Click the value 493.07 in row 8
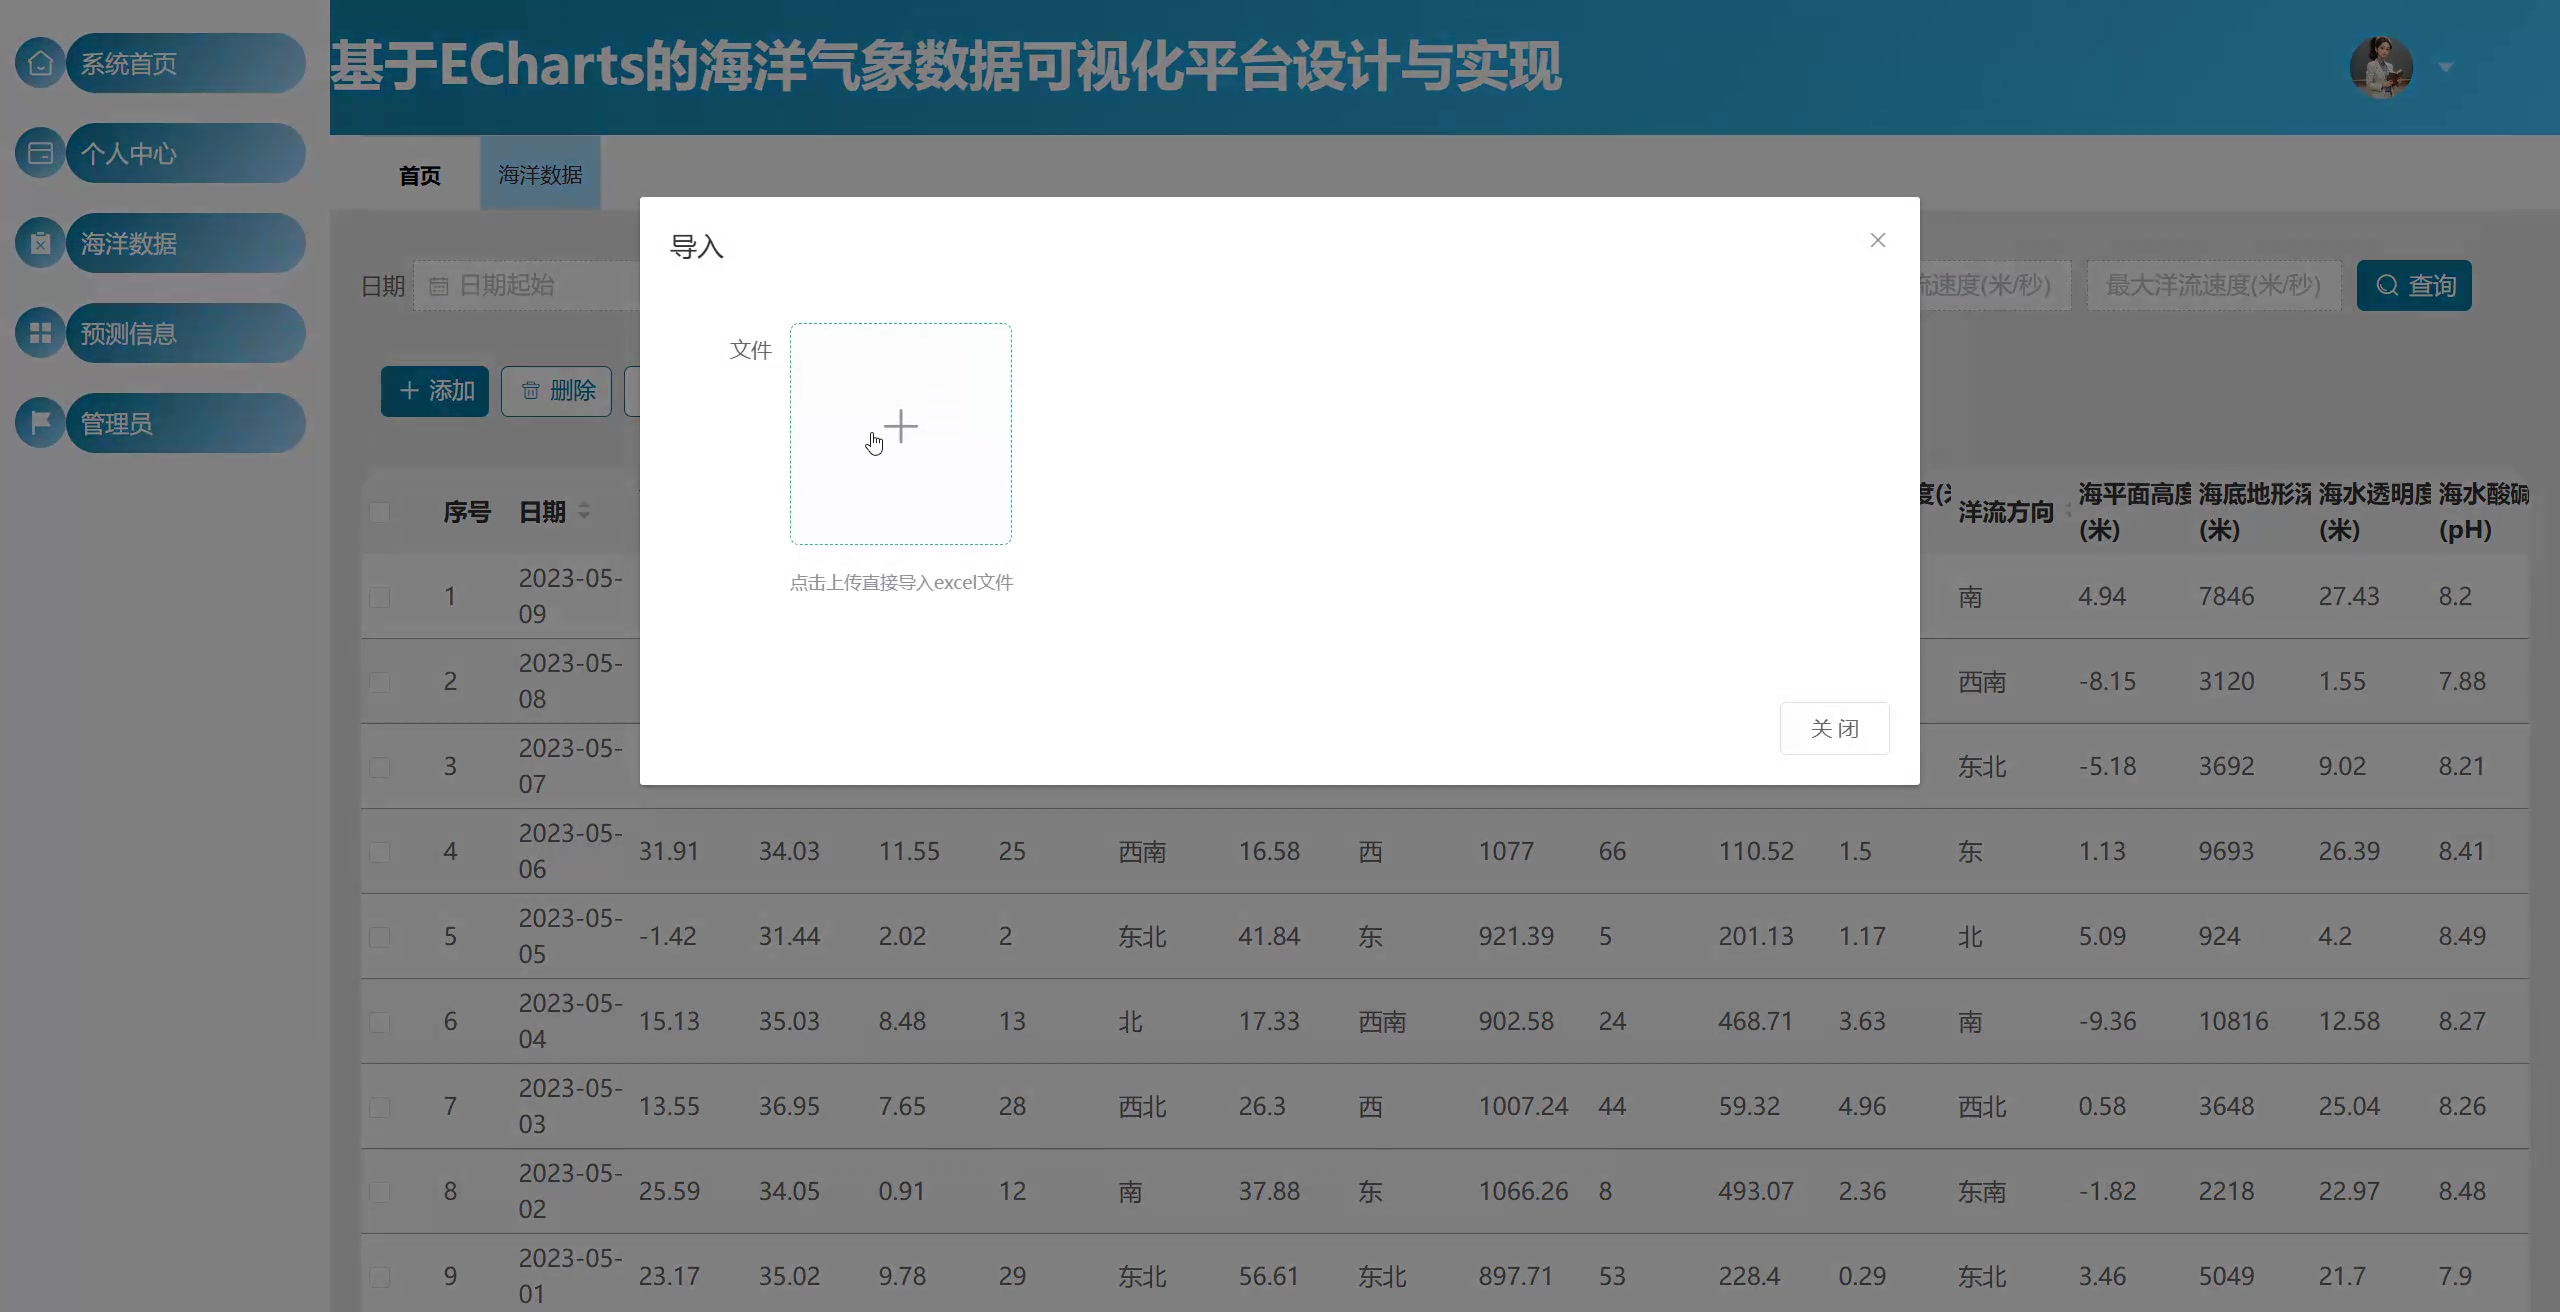 (1756, 1191)
